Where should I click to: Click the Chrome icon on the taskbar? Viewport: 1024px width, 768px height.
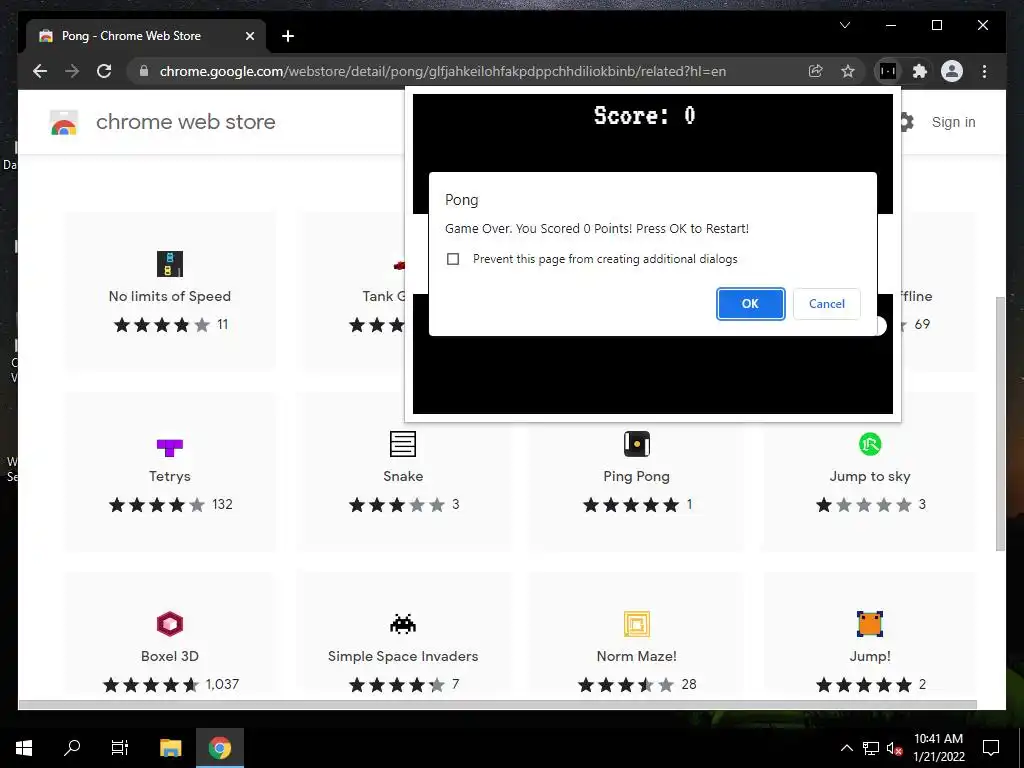(x=220, y=748)
